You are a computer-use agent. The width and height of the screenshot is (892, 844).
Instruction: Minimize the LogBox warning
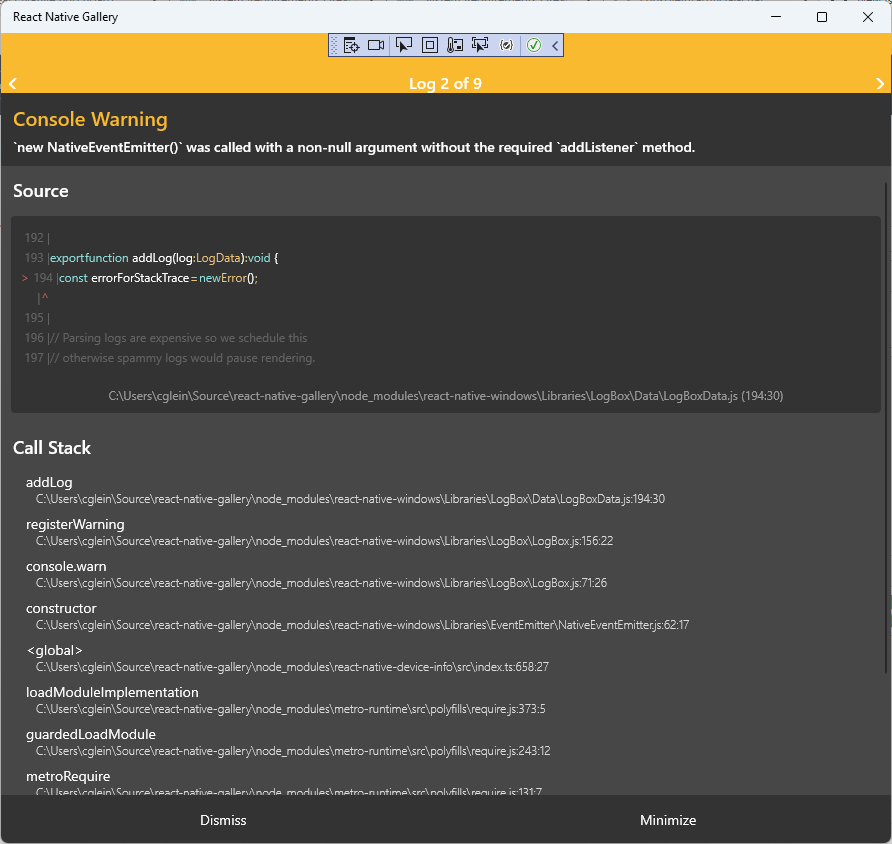668,820
